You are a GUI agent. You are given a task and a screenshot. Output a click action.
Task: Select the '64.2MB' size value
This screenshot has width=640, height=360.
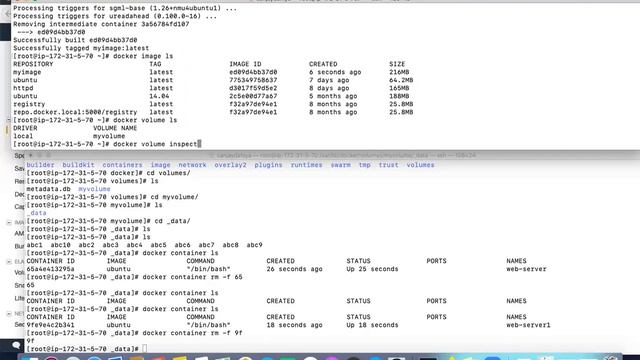[x=401, y=80]
